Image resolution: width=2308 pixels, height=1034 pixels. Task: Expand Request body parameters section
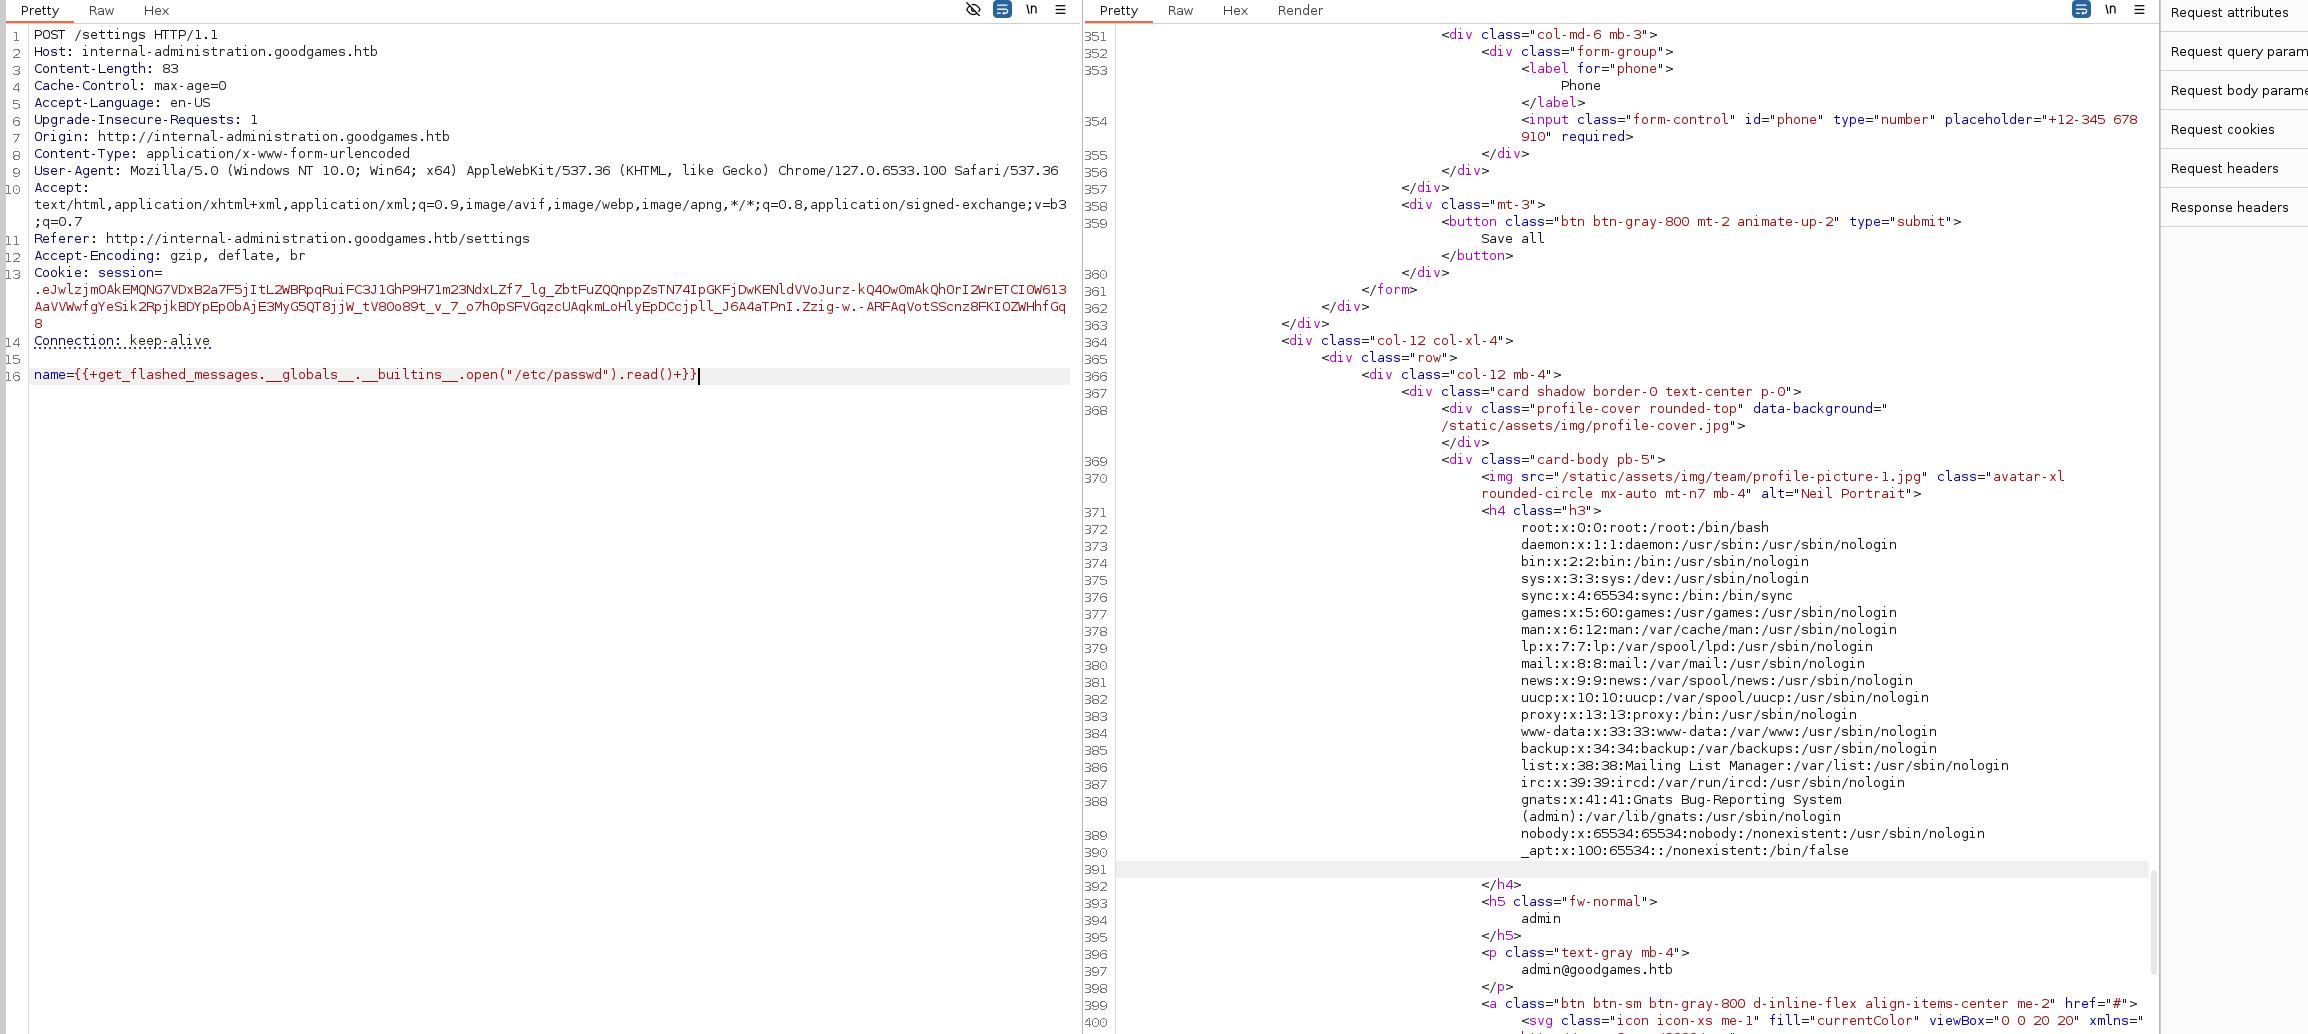(2234, 91)
